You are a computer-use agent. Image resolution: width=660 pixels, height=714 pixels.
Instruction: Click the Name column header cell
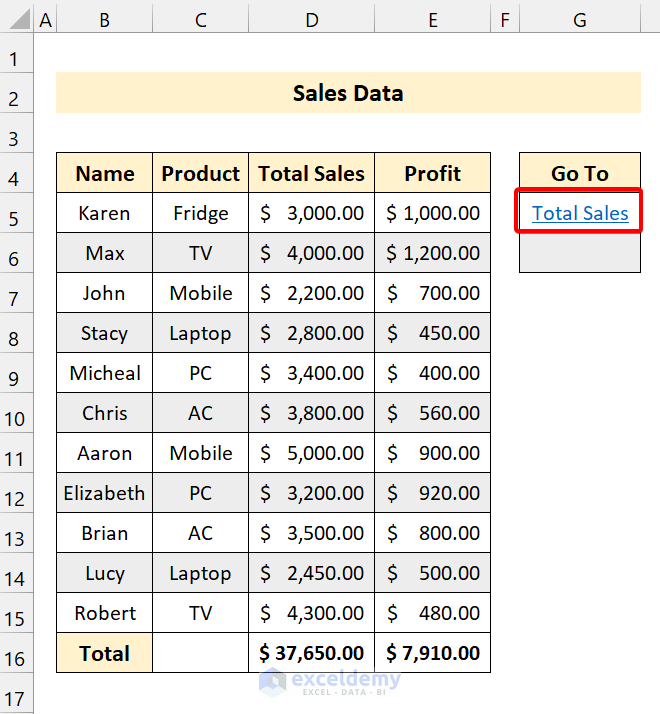[x=104, y=173]
